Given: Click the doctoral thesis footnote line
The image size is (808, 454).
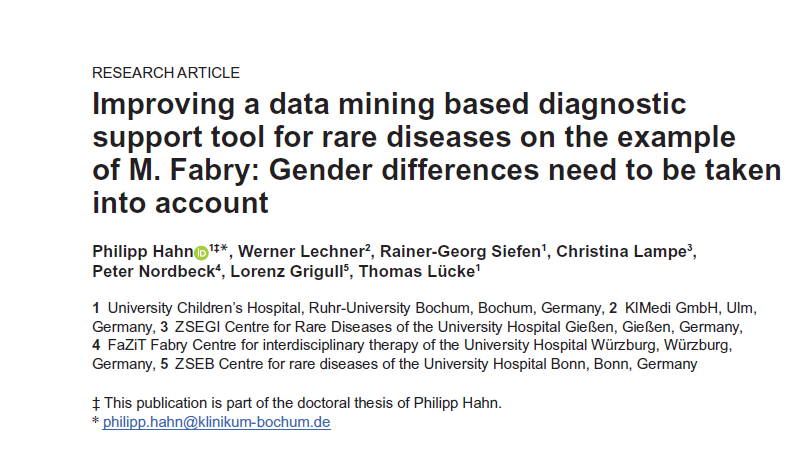Looking at the screenshot, I should coord(297,403).
